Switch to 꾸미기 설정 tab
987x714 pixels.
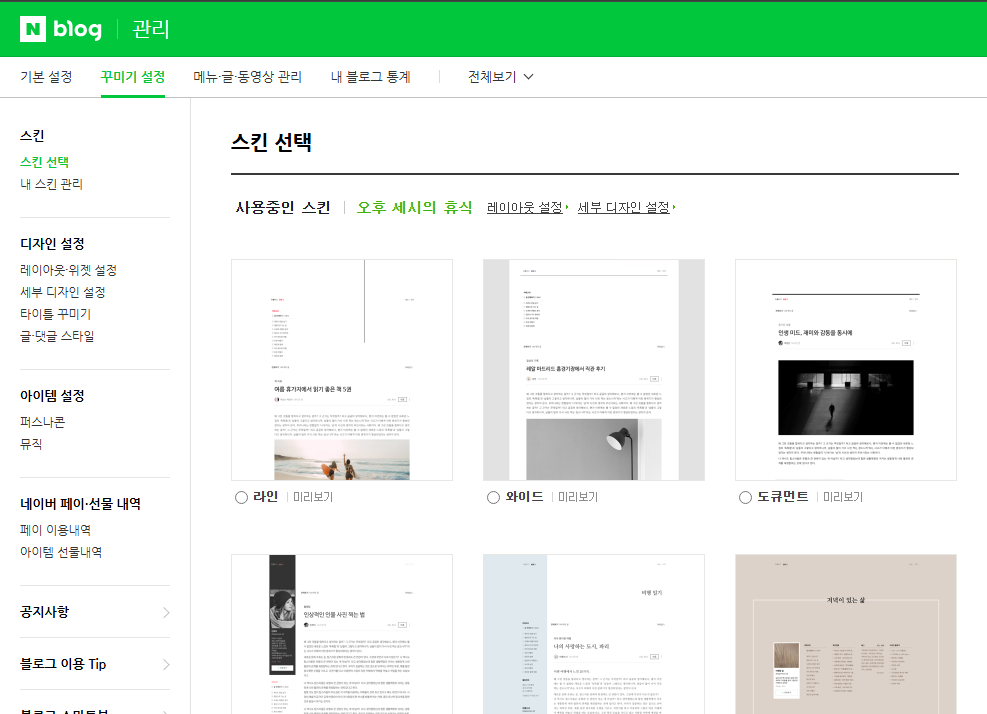[x=133, y=77]
